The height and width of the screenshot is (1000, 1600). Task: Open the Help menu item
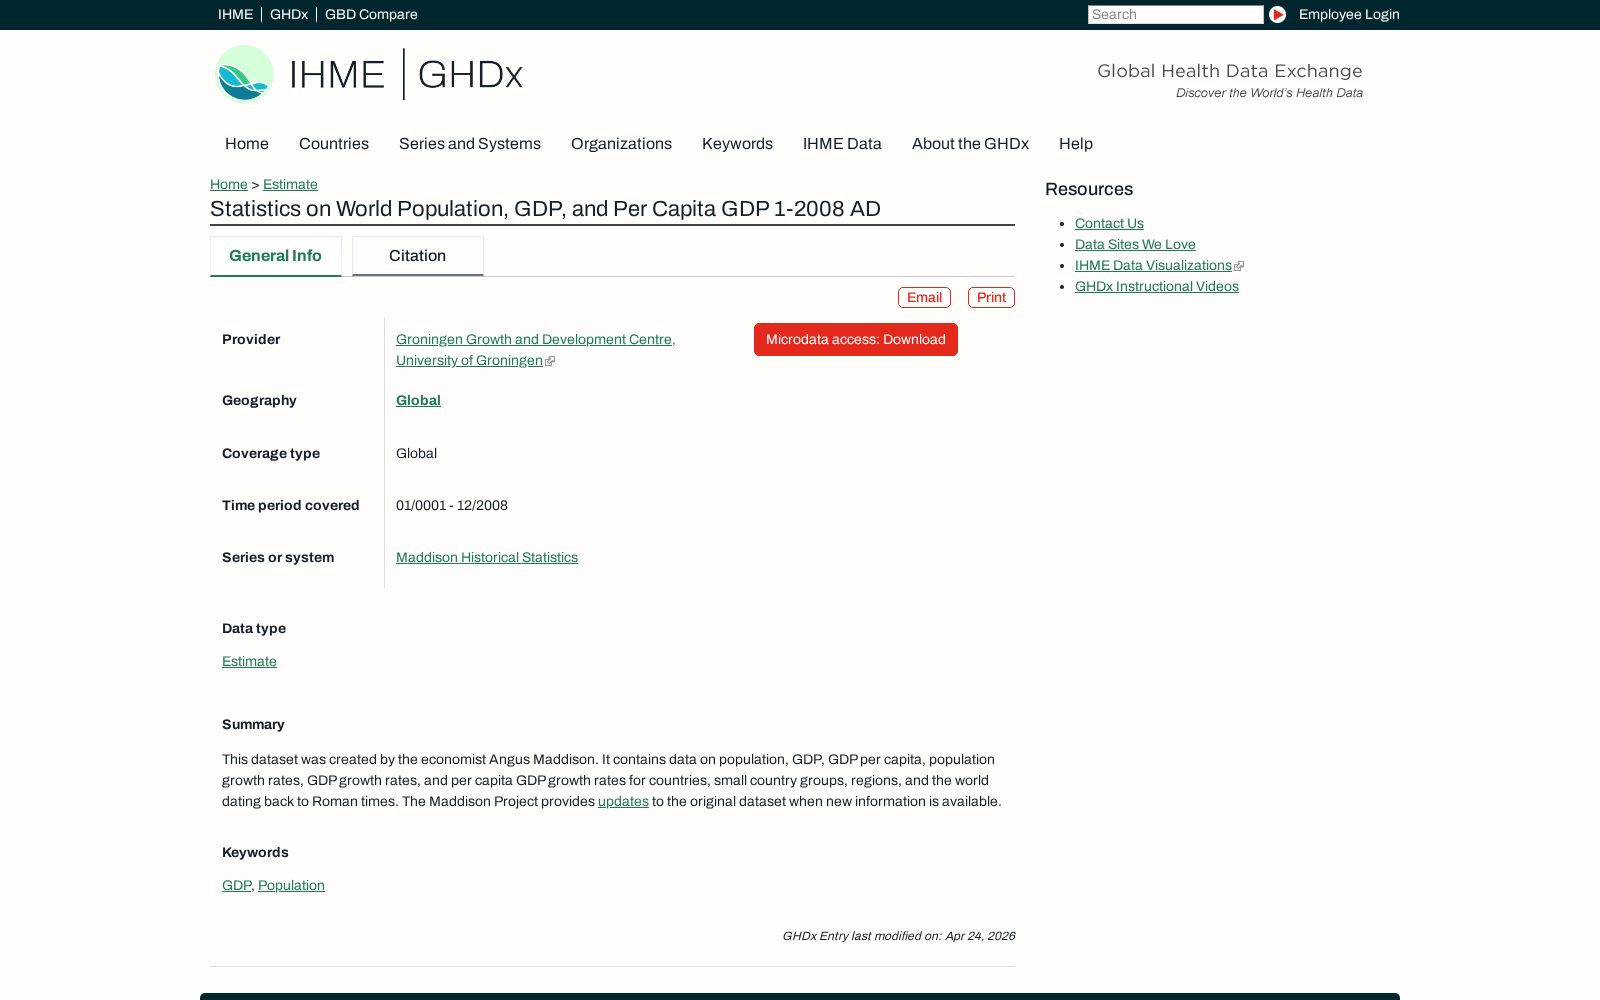[x=1076, y=144]
